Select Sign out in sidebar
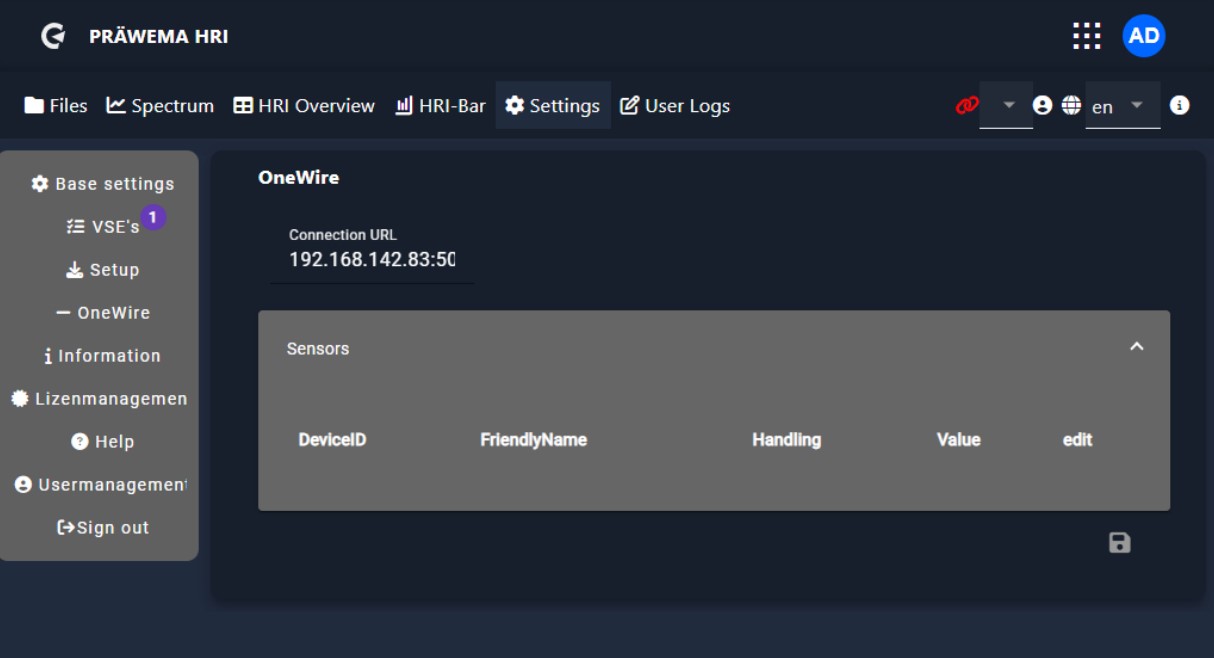This screenshot has height=658, width=1214. point(103,528)
